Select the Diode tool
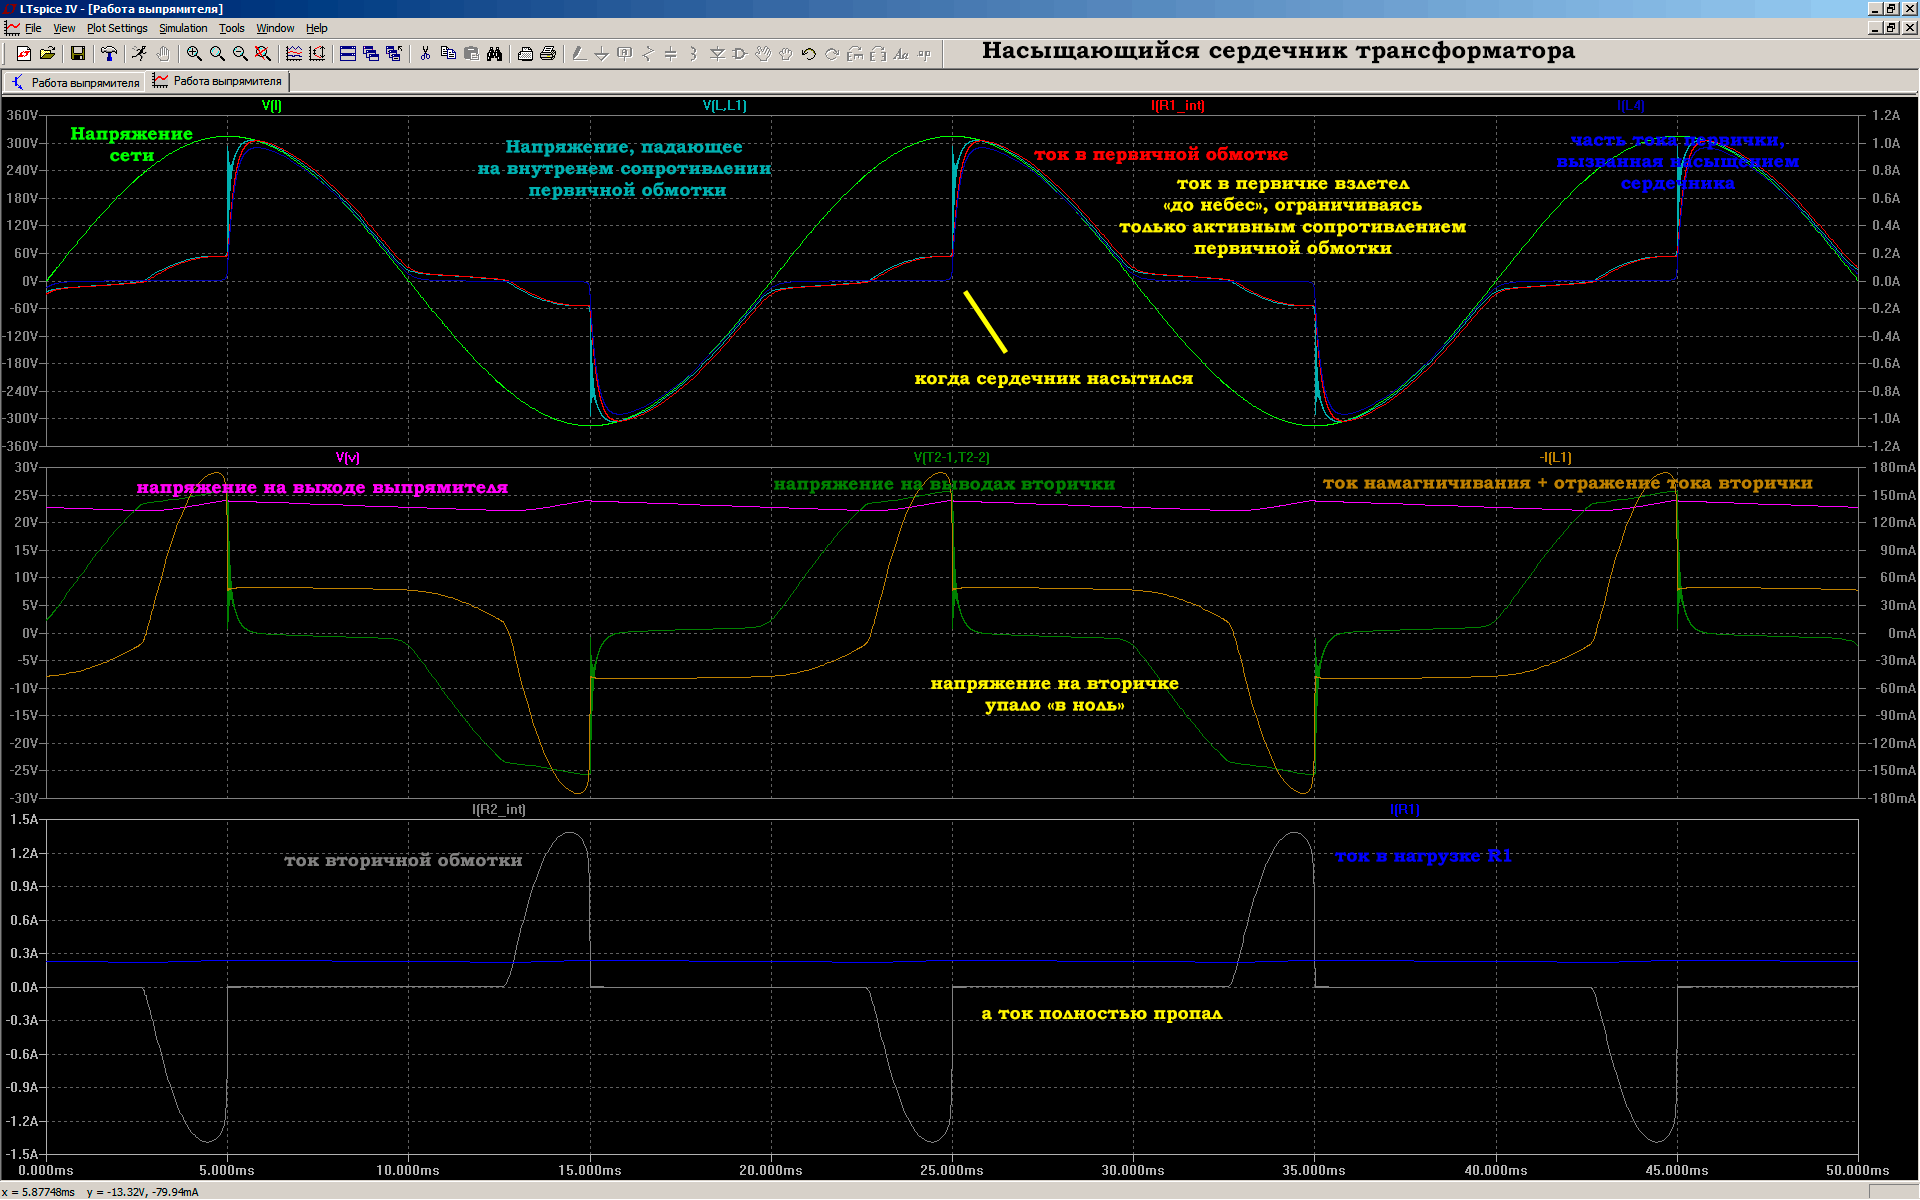This screenshot has width=1920, height=1200. [x=717, y=54]
